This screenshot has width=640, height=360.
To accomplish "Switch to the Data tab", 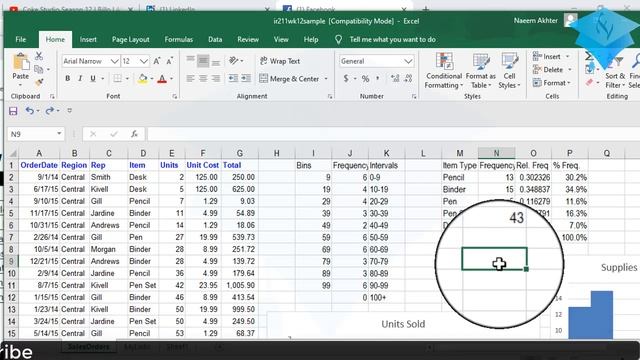I will coord(215,40).
